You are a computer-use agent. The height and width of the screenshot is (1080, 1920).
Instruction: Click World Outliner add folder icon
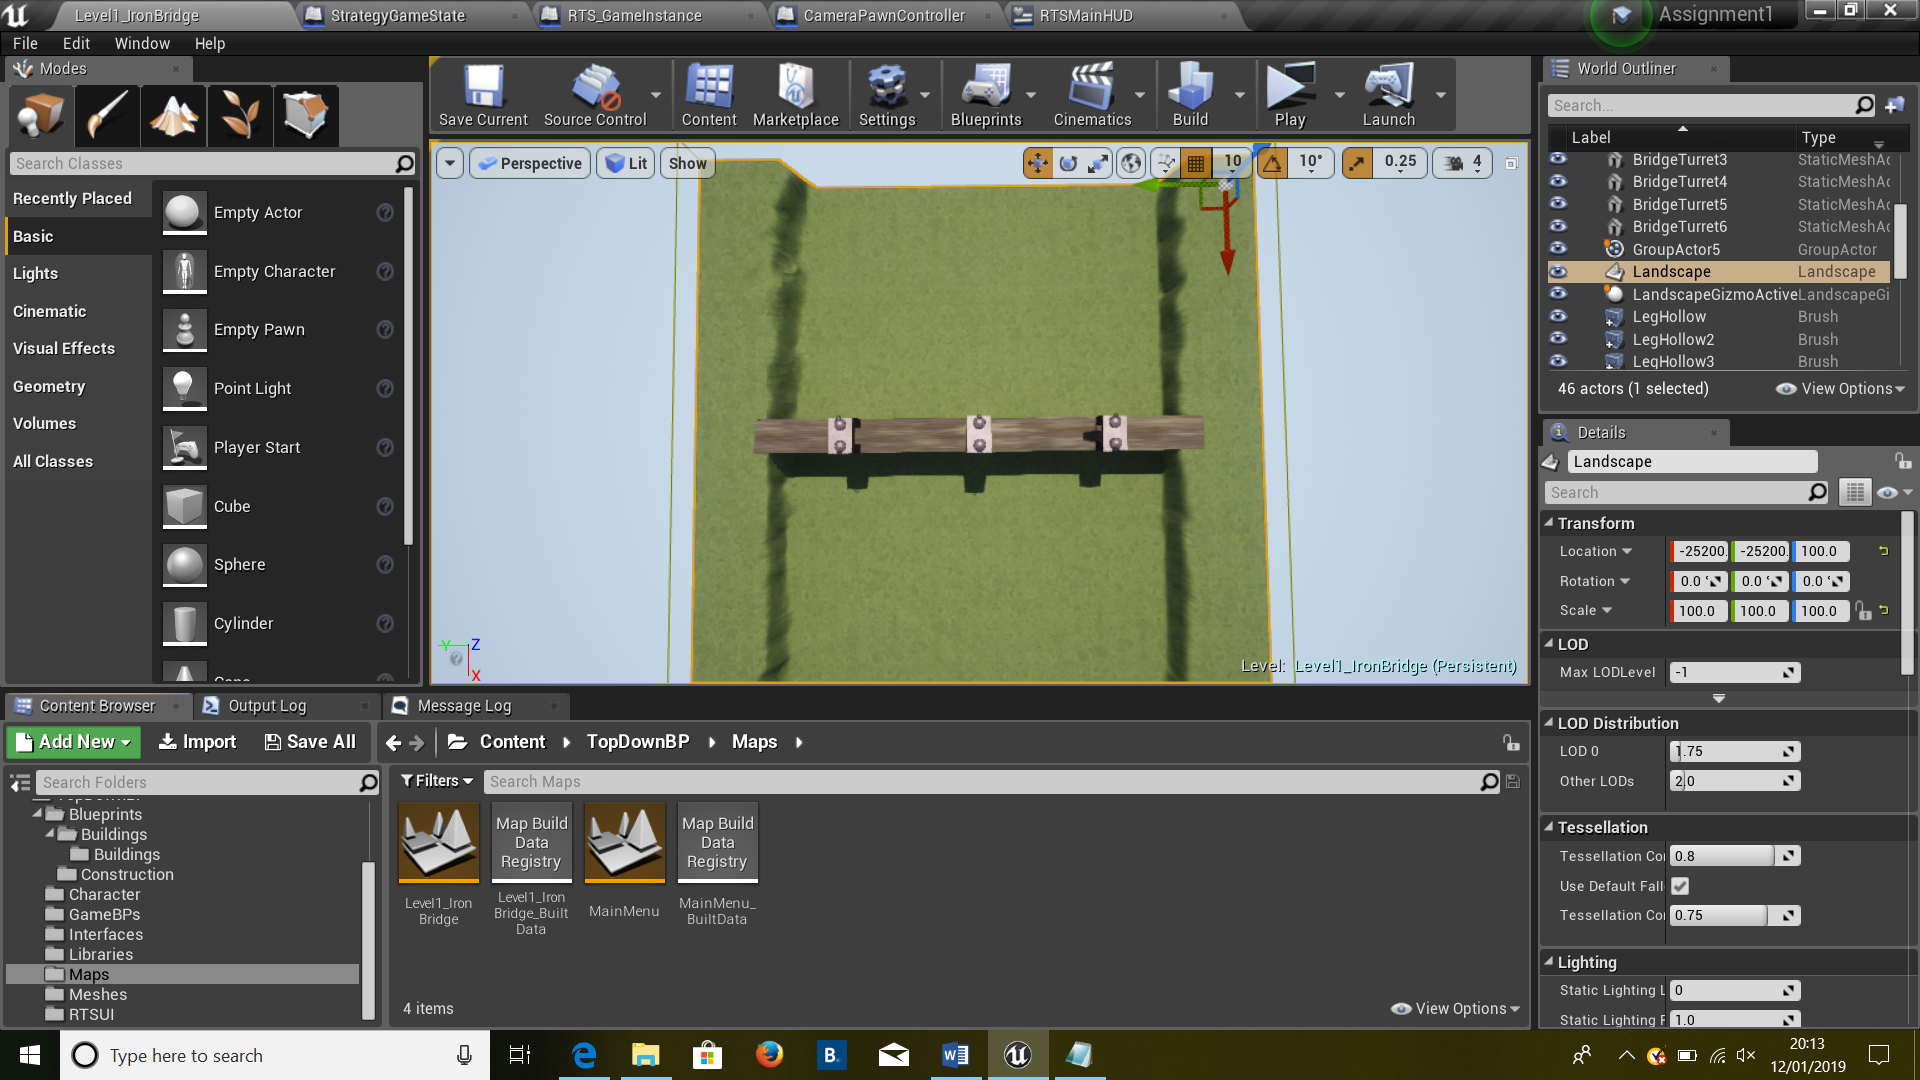(1895, 105)
